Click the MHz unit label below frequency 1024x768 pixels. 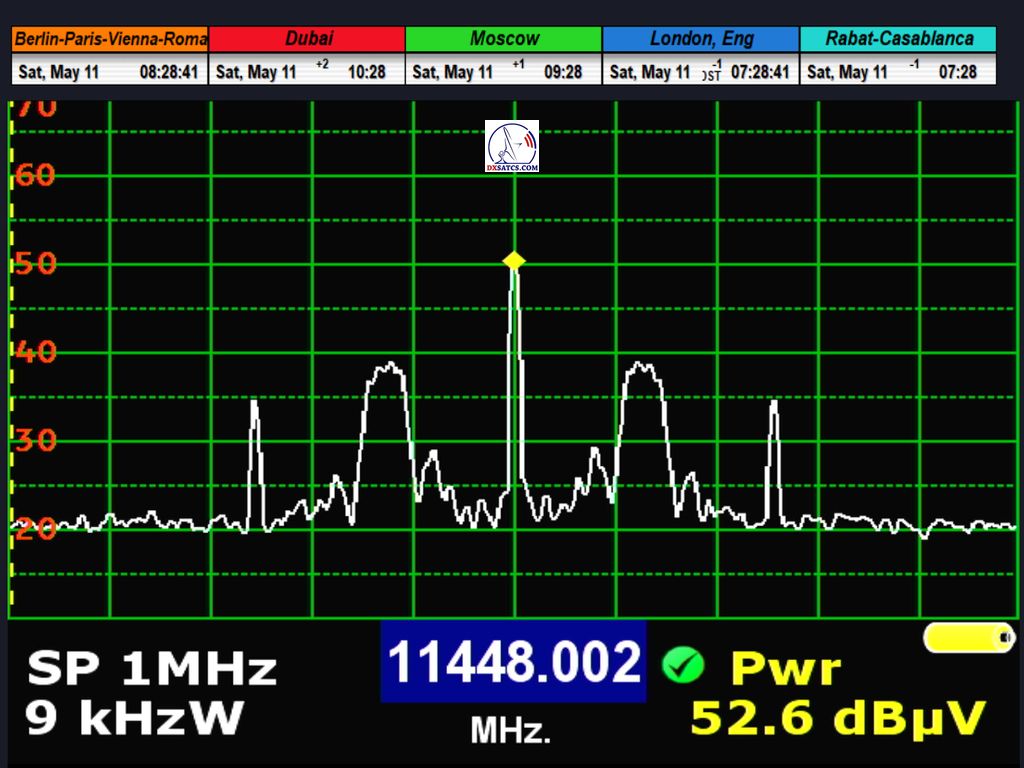pos(510,731)
